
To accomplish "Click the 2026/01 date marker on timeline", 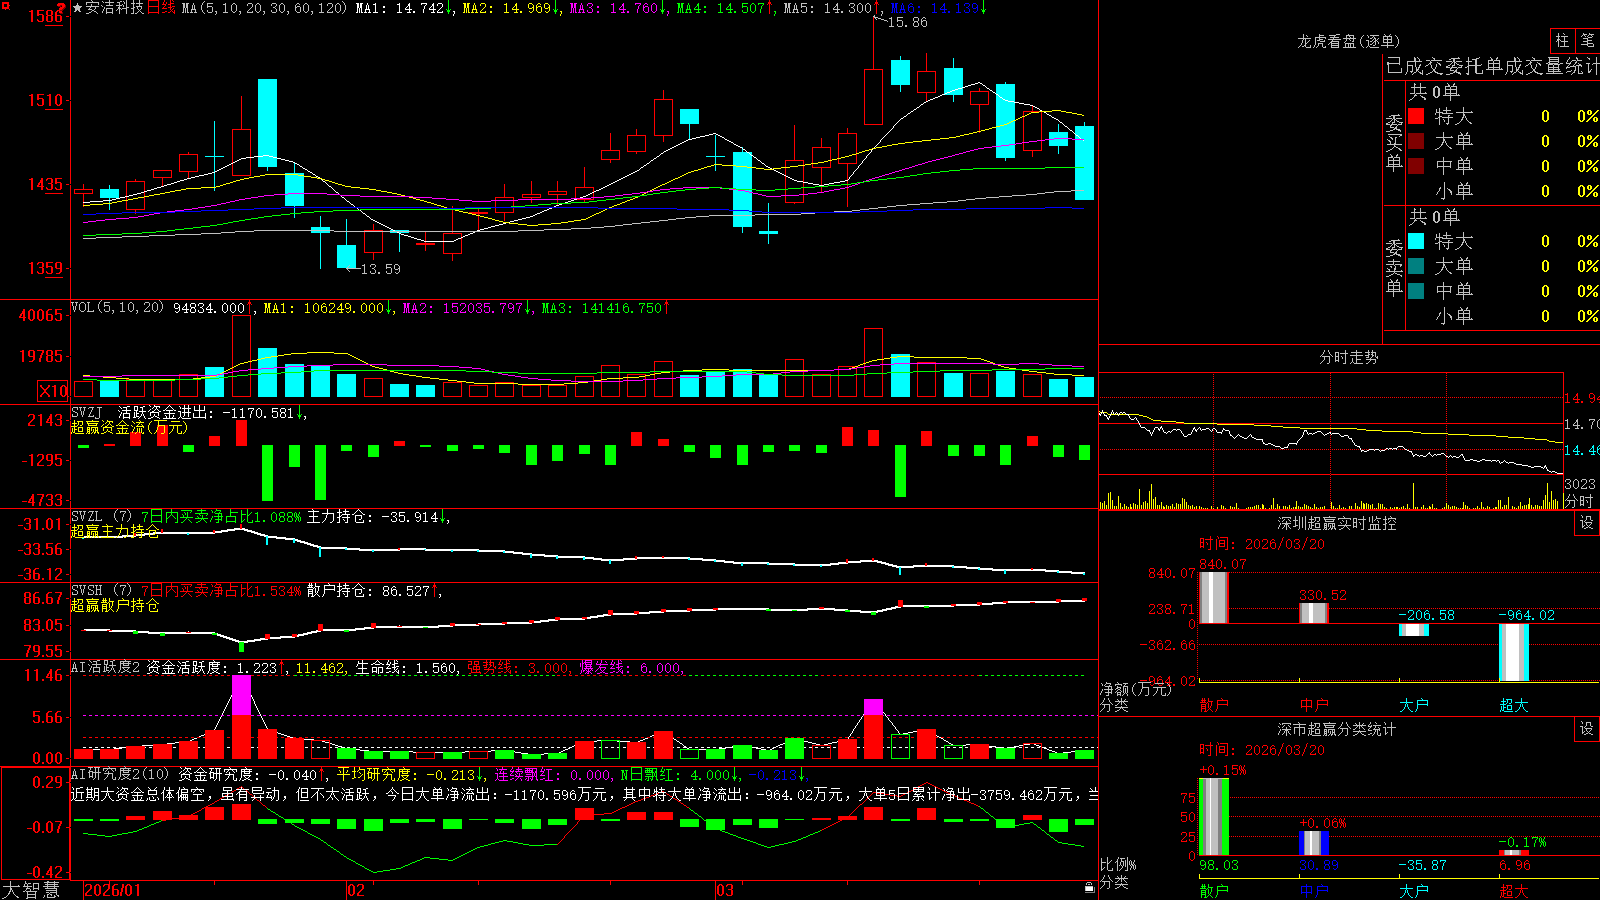I will (113, 890).
